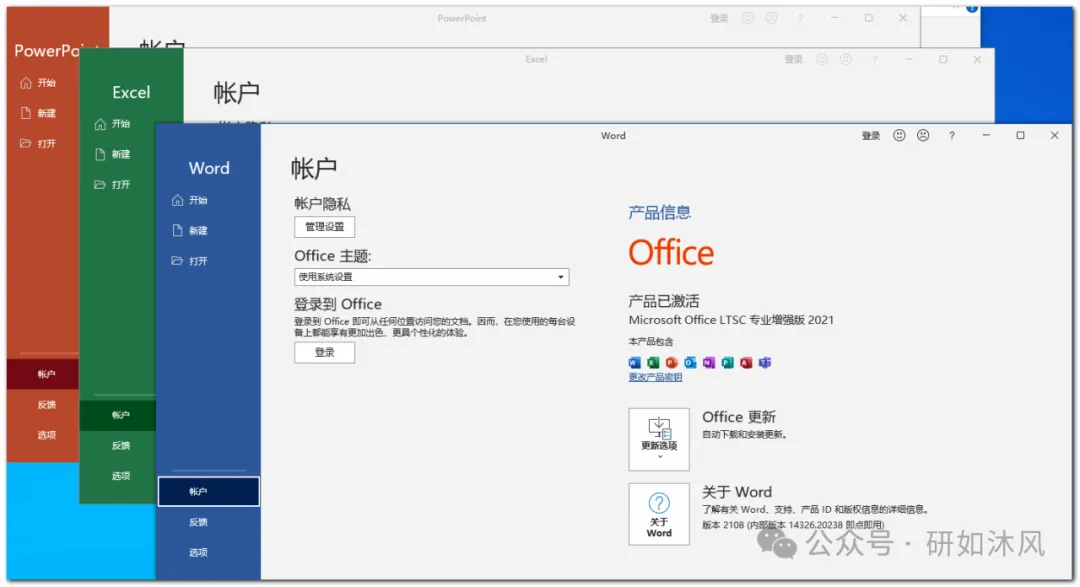Click the frown icon in PowerPoint title bar
Image resolution: width=1080 pixels, height=587 pixels.
click(x=771, y=18)
